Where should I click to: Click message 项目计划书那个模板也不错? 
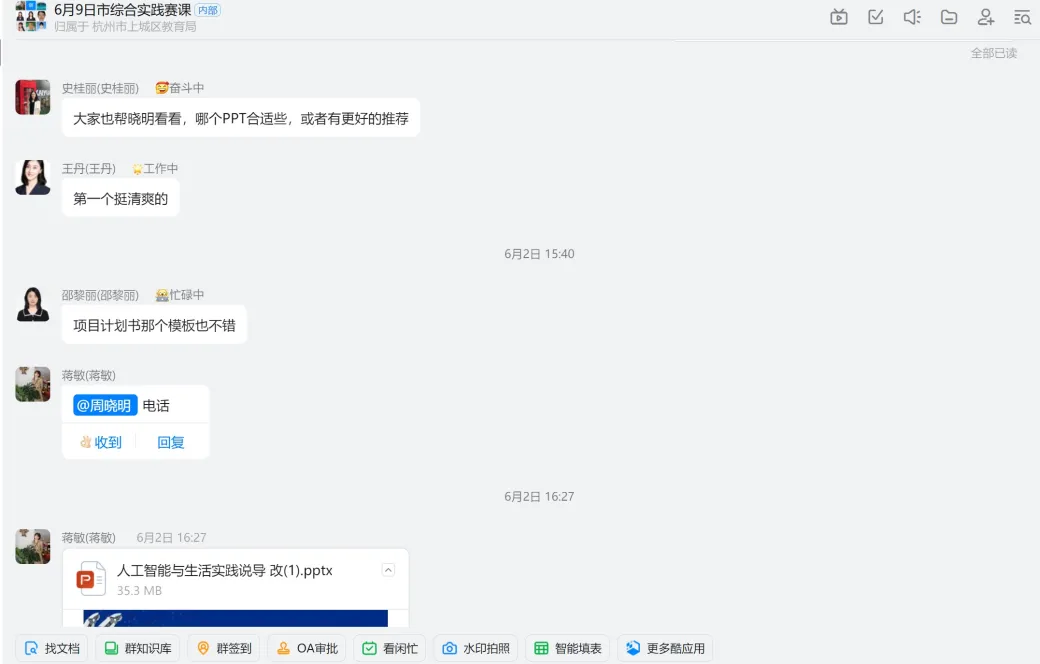[x=155, y=325]
